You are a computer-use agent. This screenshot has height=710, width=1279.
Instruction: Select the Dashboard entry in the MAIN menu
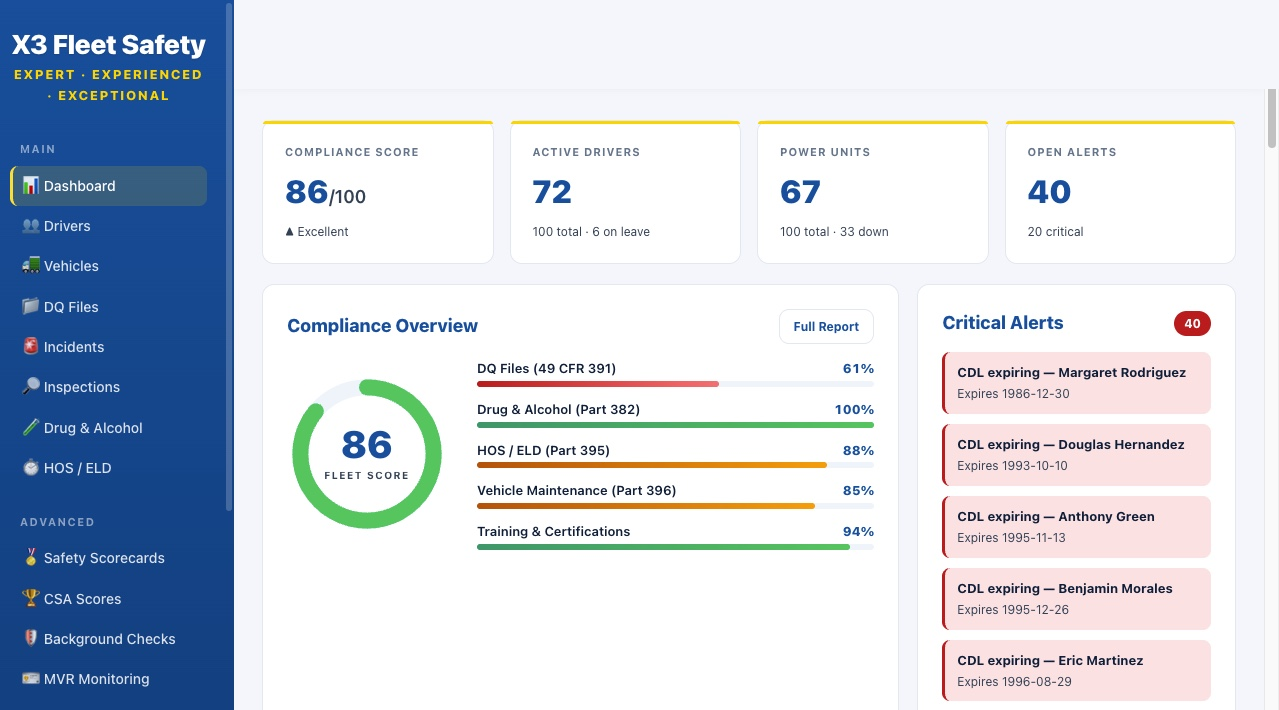click(80, 186)
